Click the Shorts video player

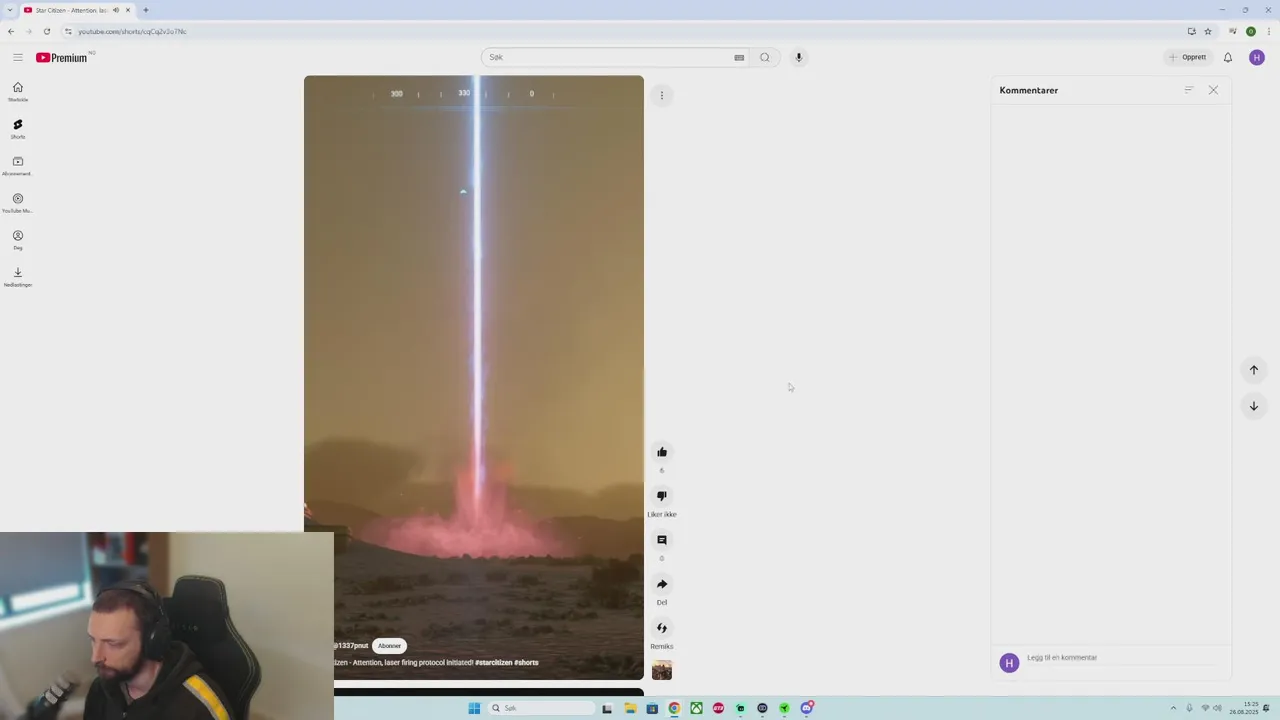(x=474, y=377)
